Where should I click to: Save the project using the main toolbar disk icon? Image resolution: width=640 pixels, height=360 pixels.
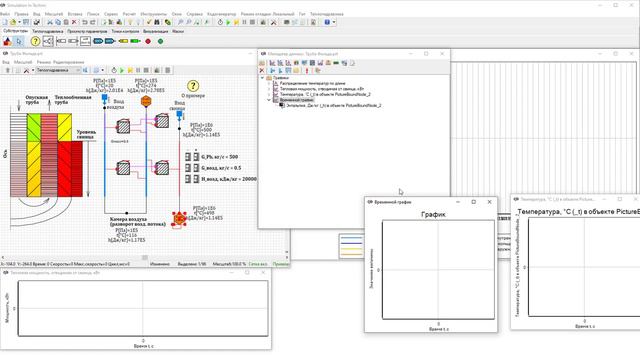pyautogui.click(x=26, y=22)
